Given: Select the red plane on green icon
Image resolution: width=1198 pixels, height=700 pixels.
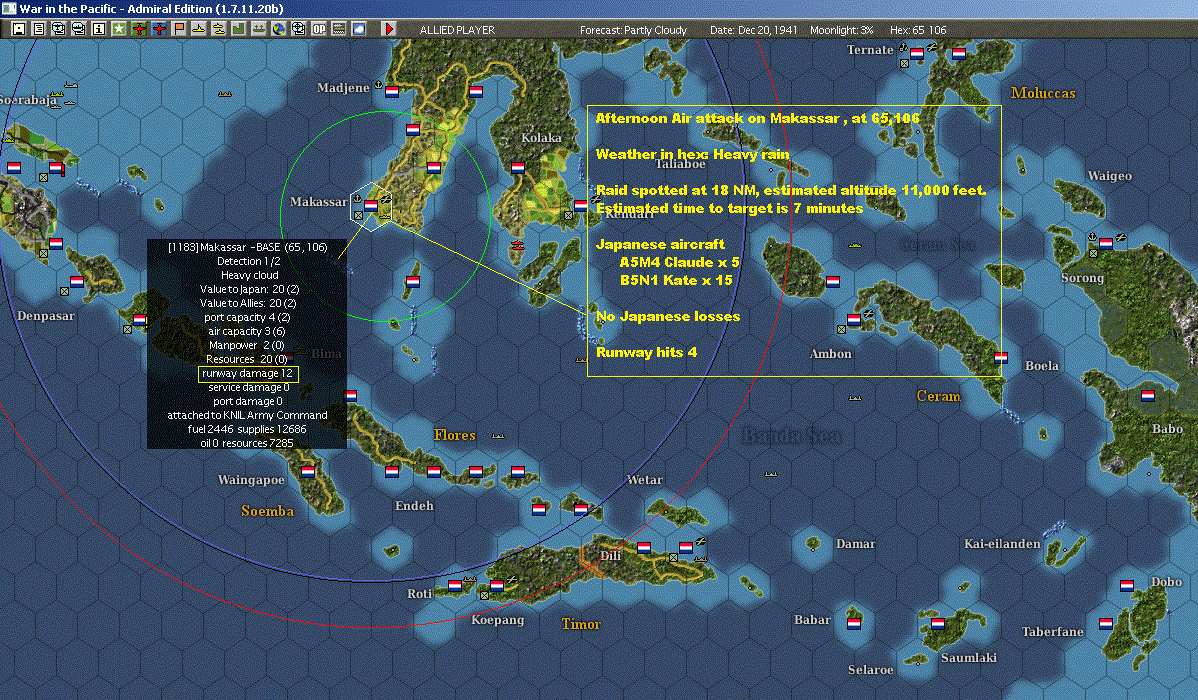Looking at the screenshot, I should click(139, 29).
